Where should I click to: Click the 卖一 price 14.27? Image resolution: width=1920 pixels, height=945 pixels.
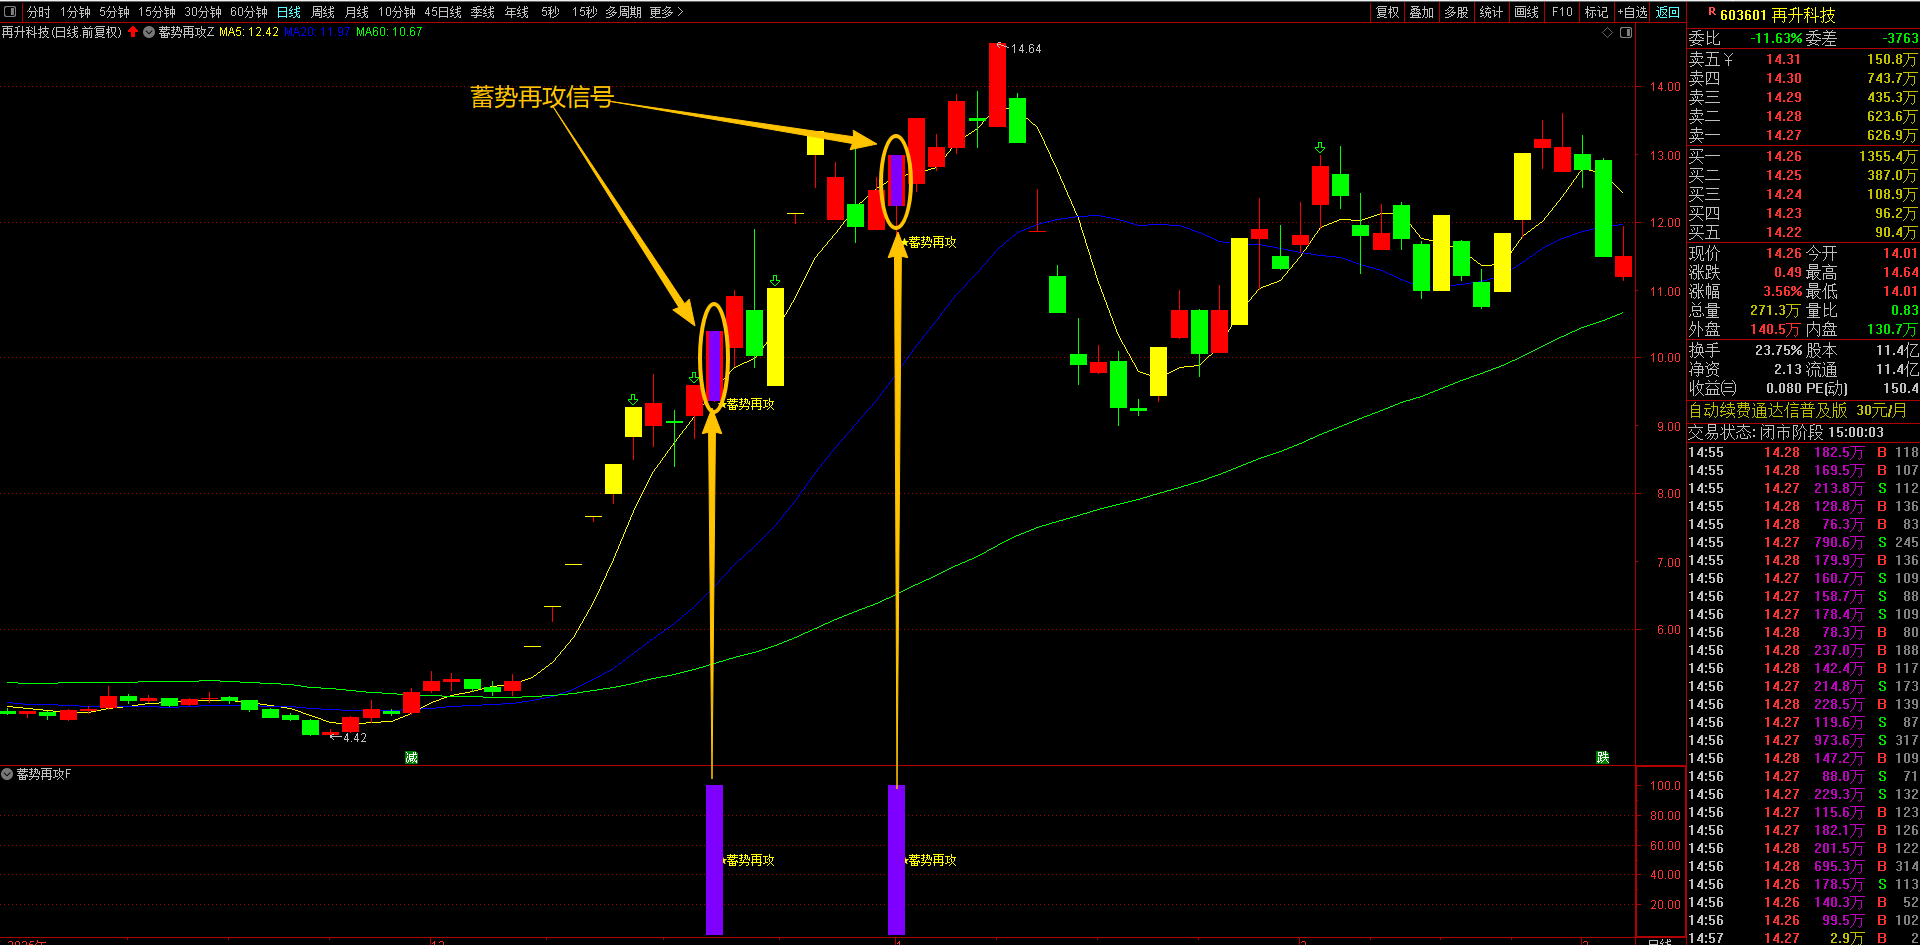click(x=1783, y=135)
